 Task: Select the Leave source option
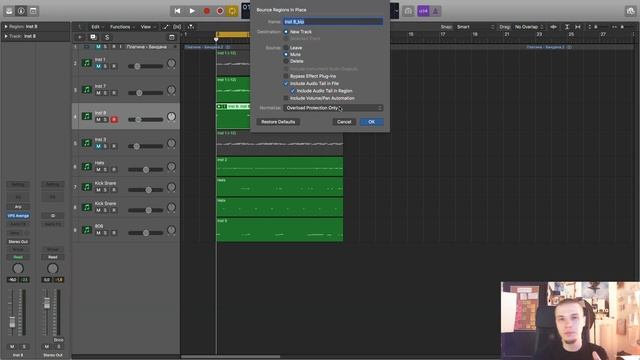[286, 48]
